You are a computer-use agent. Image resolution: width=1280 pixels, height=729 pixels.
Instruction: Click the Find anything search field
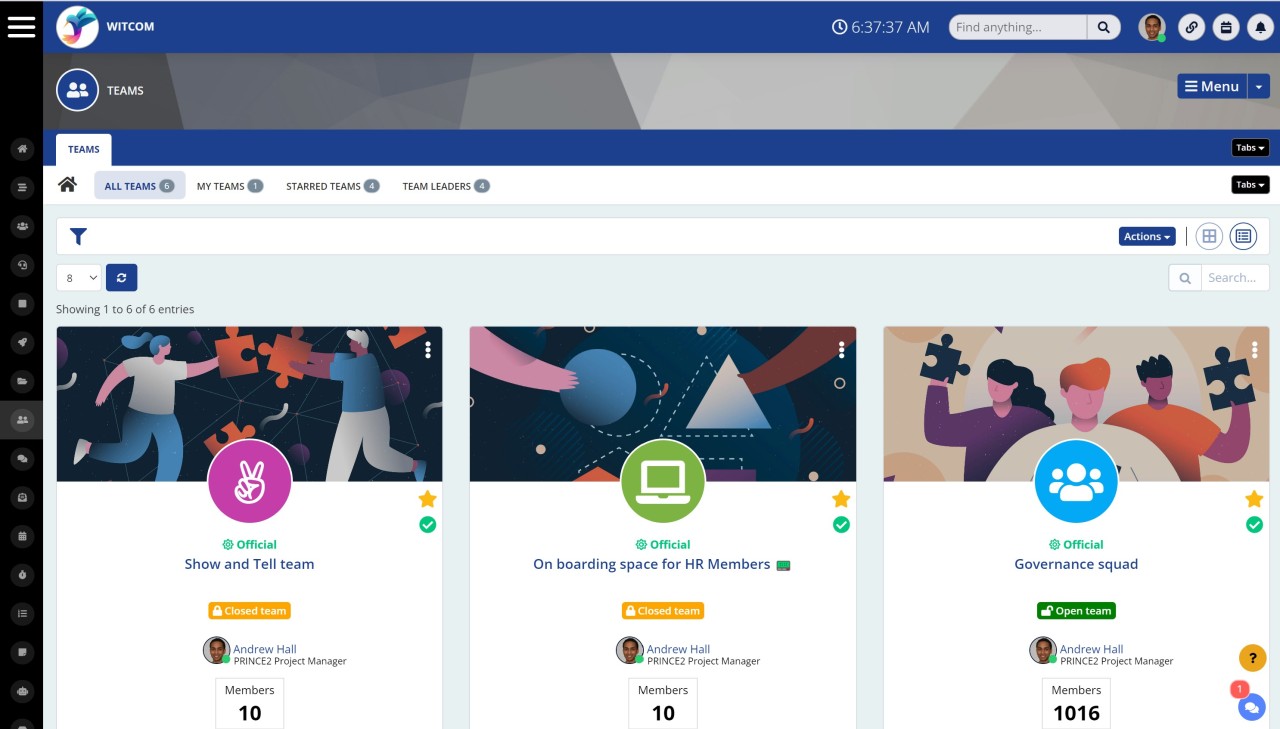pos(1015,27)
